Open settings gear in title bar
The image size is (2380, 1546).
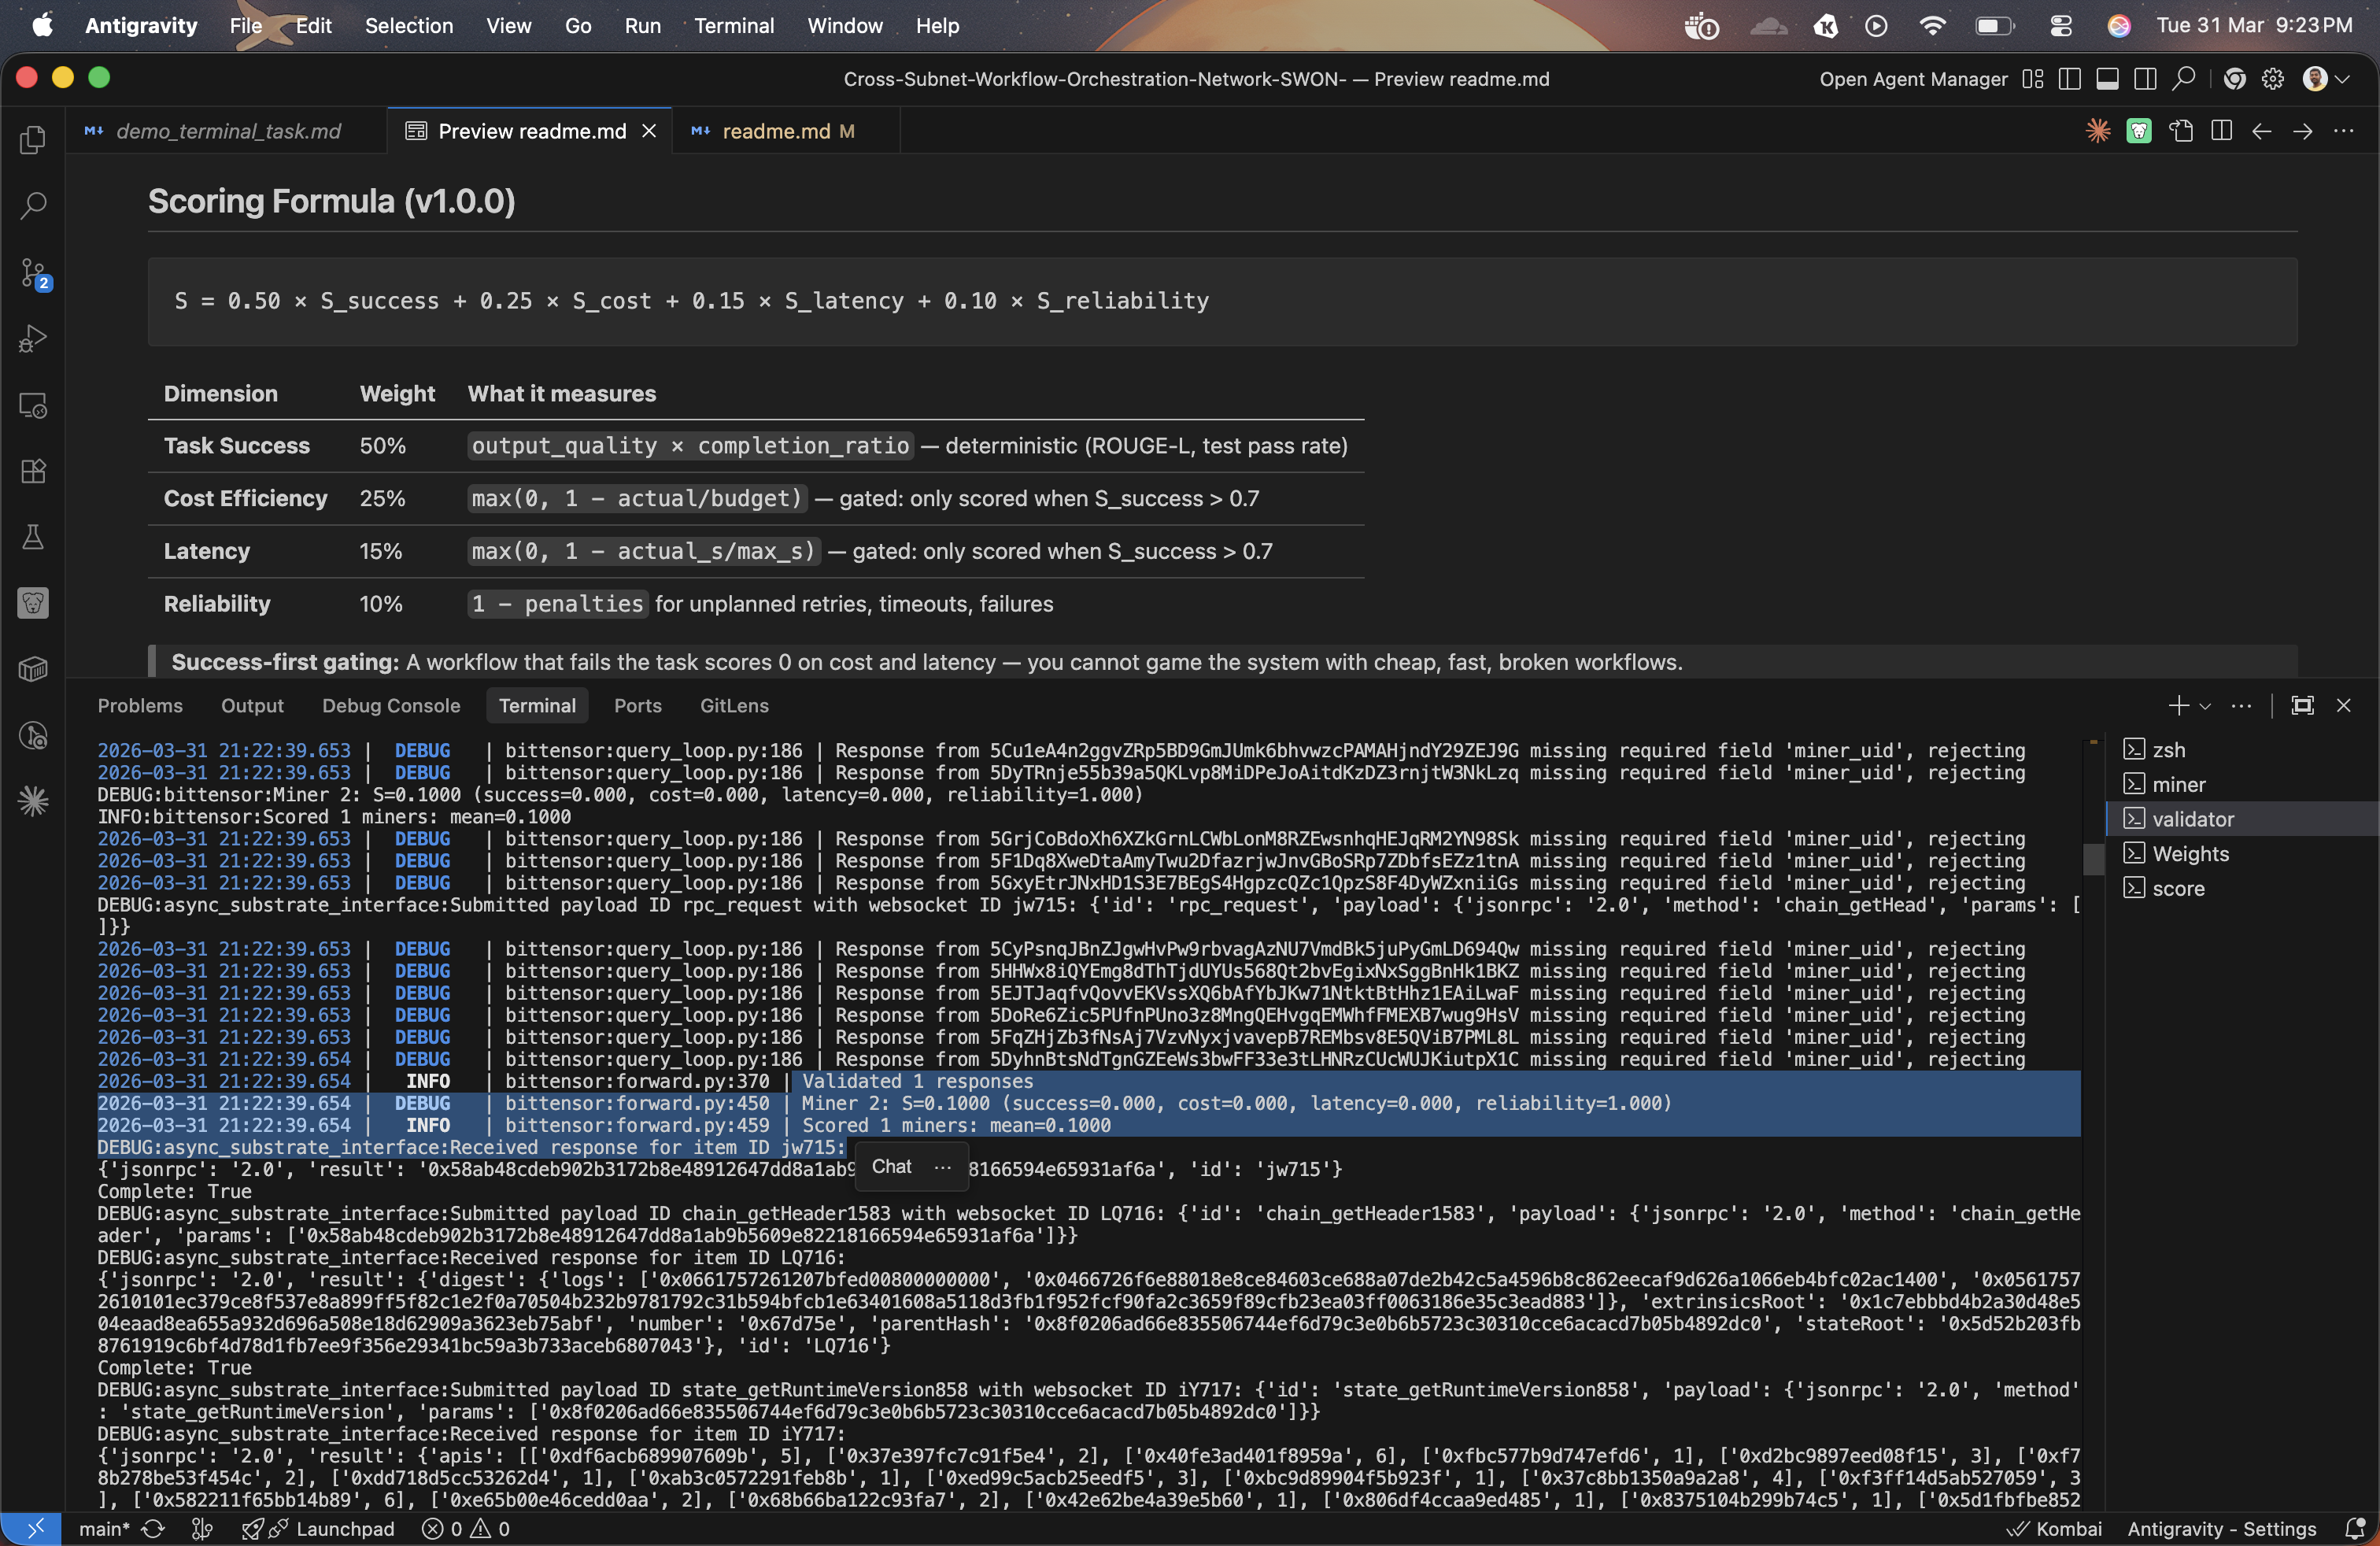click(2272, 79)
